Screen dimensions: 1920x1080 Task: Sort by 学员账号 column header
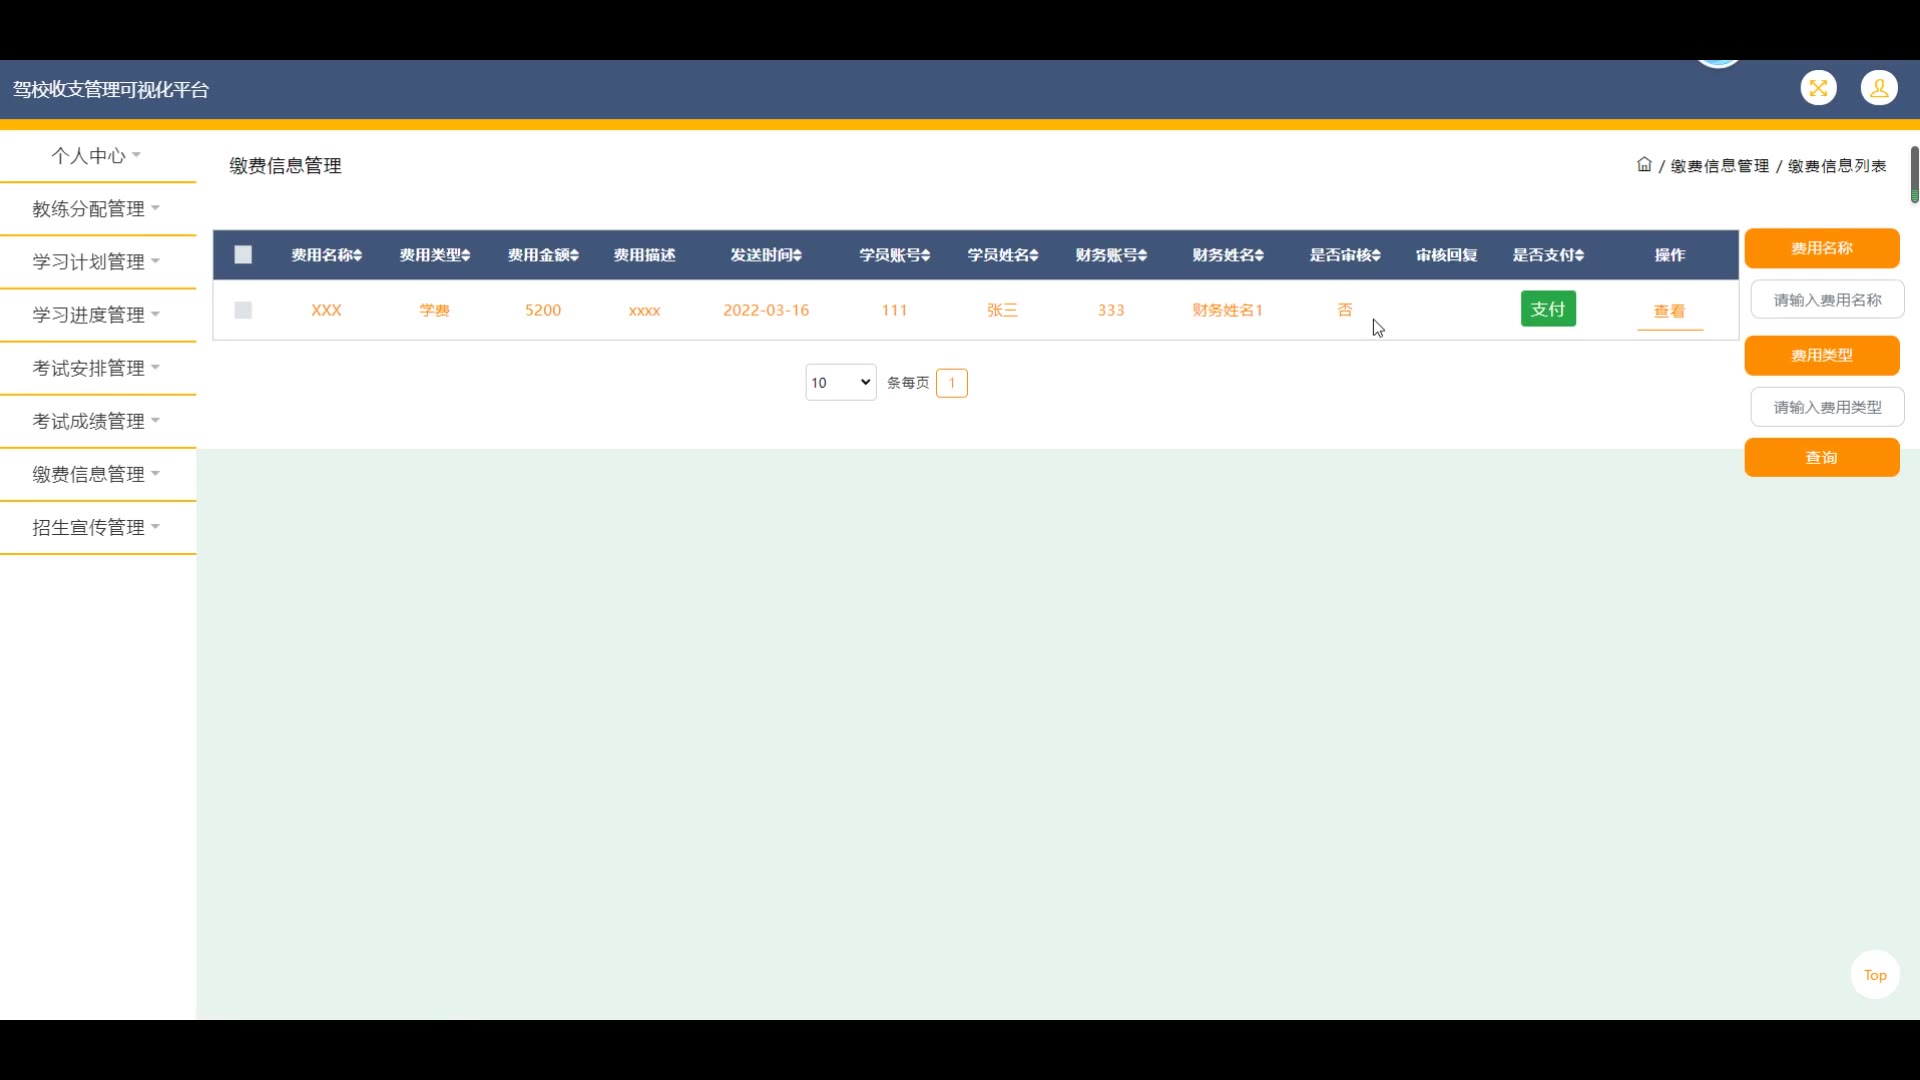(x=894, y=255)
